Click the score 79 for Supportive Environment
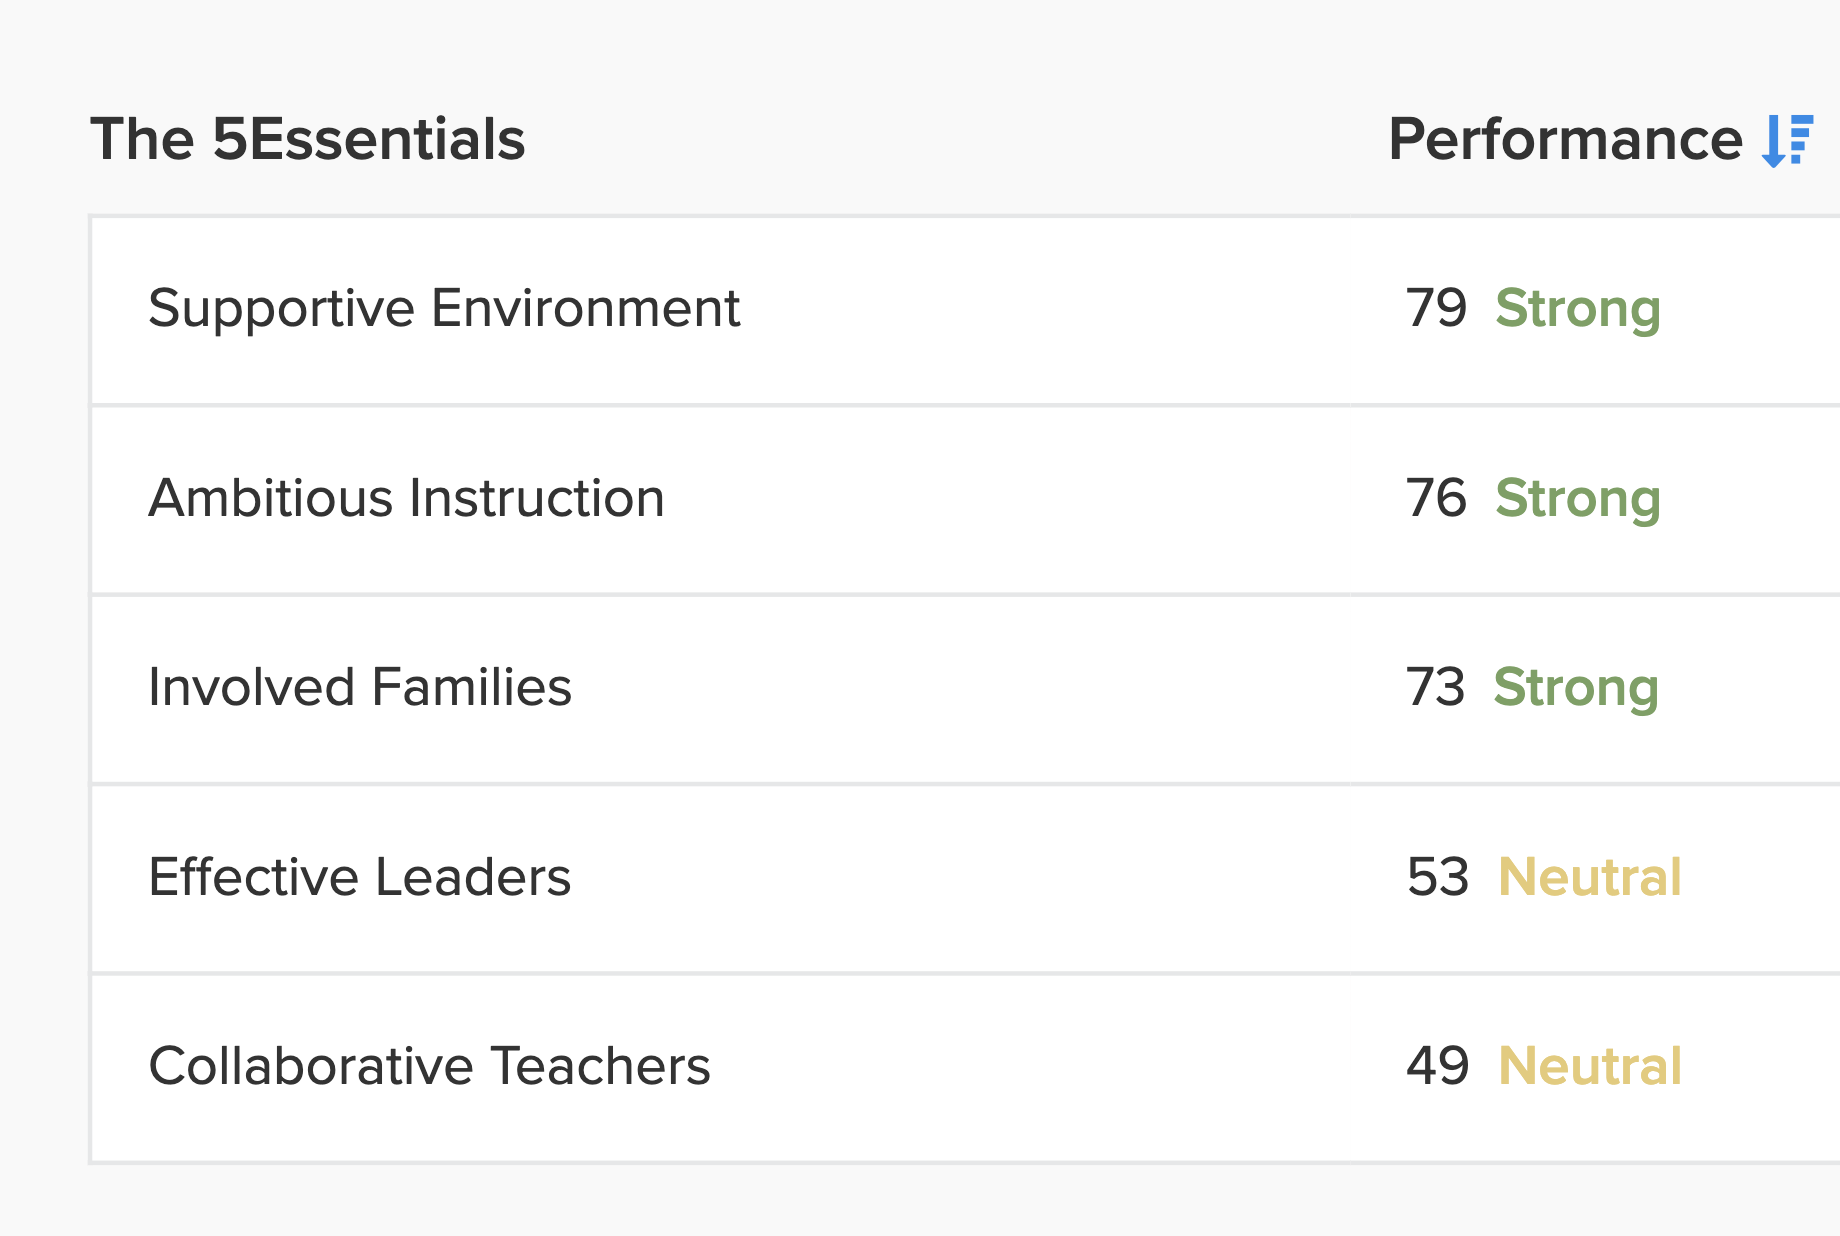Screen dimensions: 1840x1236 (x=1436, y=308)
